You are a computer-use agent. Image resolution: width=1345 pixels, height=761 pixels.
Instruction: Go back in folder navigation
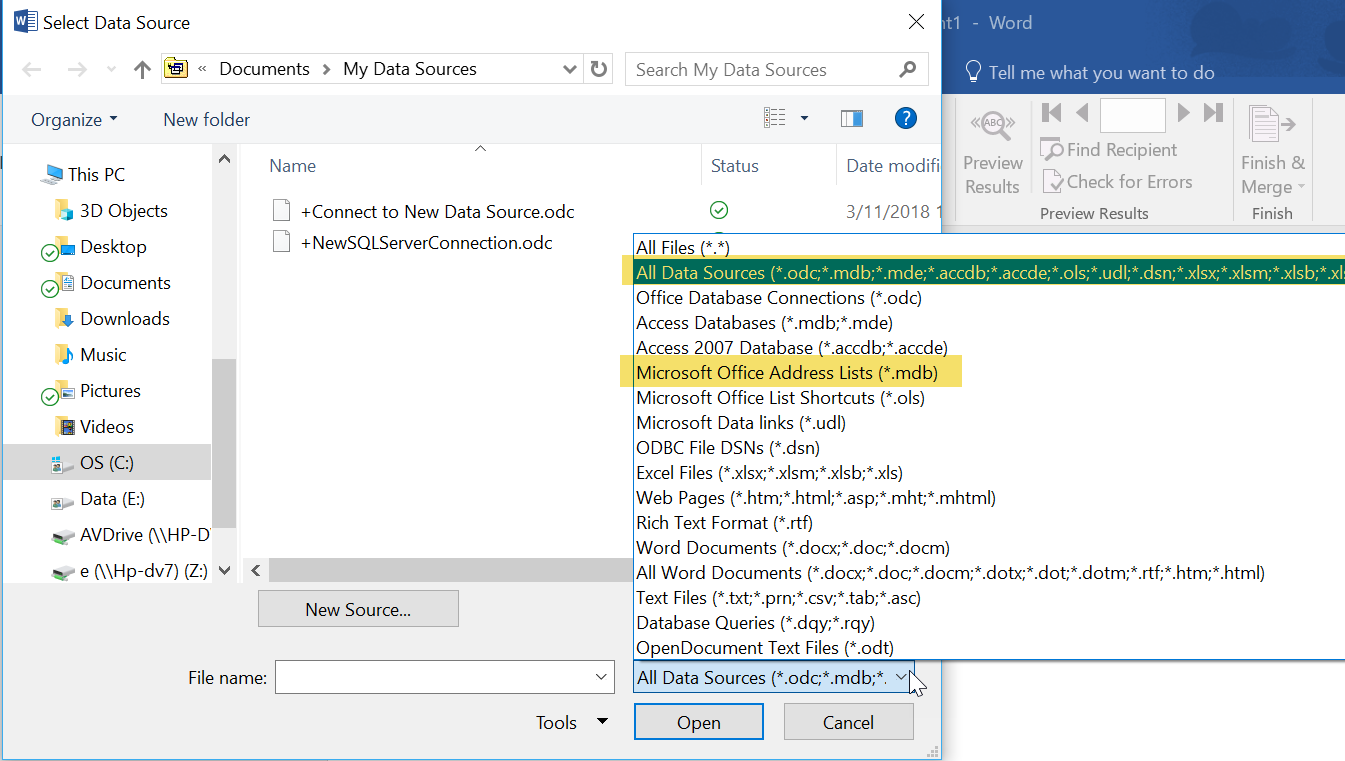32,70
